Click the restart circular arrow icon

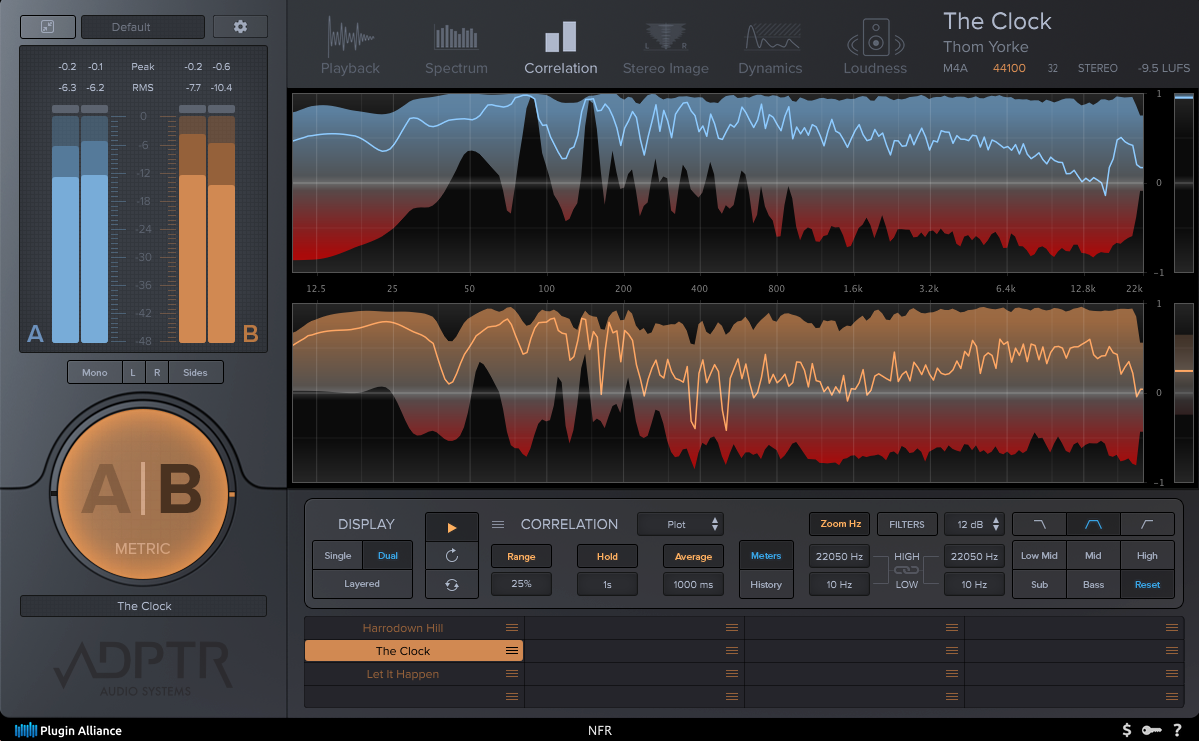452,555
